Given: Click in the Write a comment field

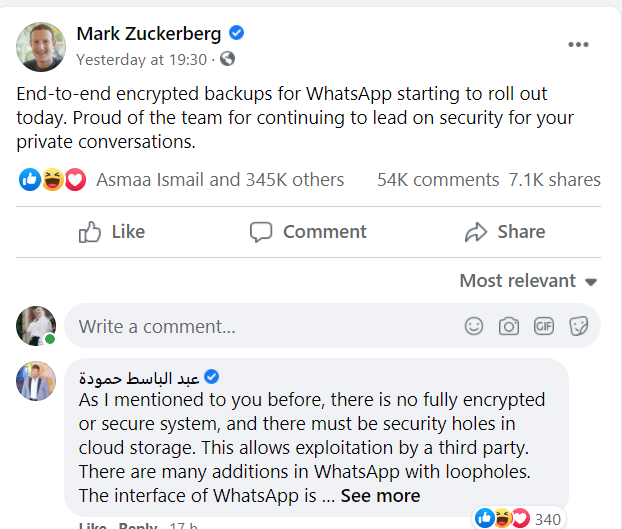Looking at the screenshot, I should click(260, 326).
